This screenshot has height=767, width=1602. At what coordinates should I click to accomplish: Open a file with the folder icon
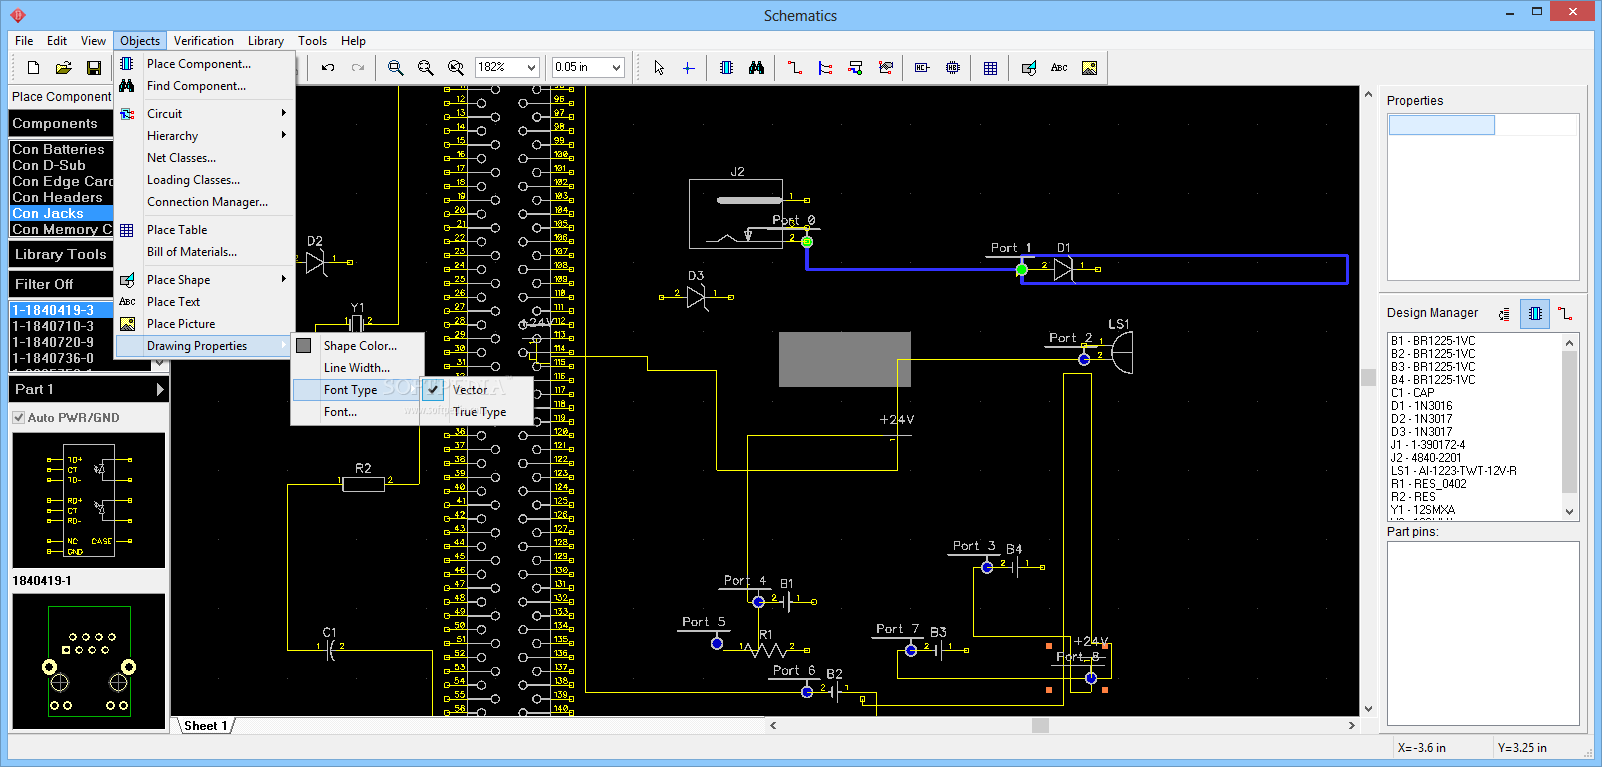click(63, 68)
